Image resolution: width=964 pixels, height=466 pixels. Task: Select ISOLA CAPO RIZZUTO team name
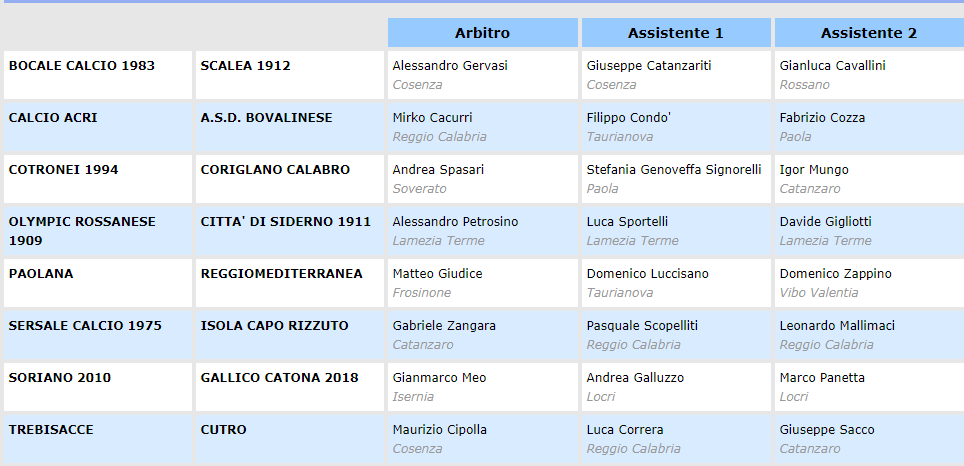click(x=275, y=326)
